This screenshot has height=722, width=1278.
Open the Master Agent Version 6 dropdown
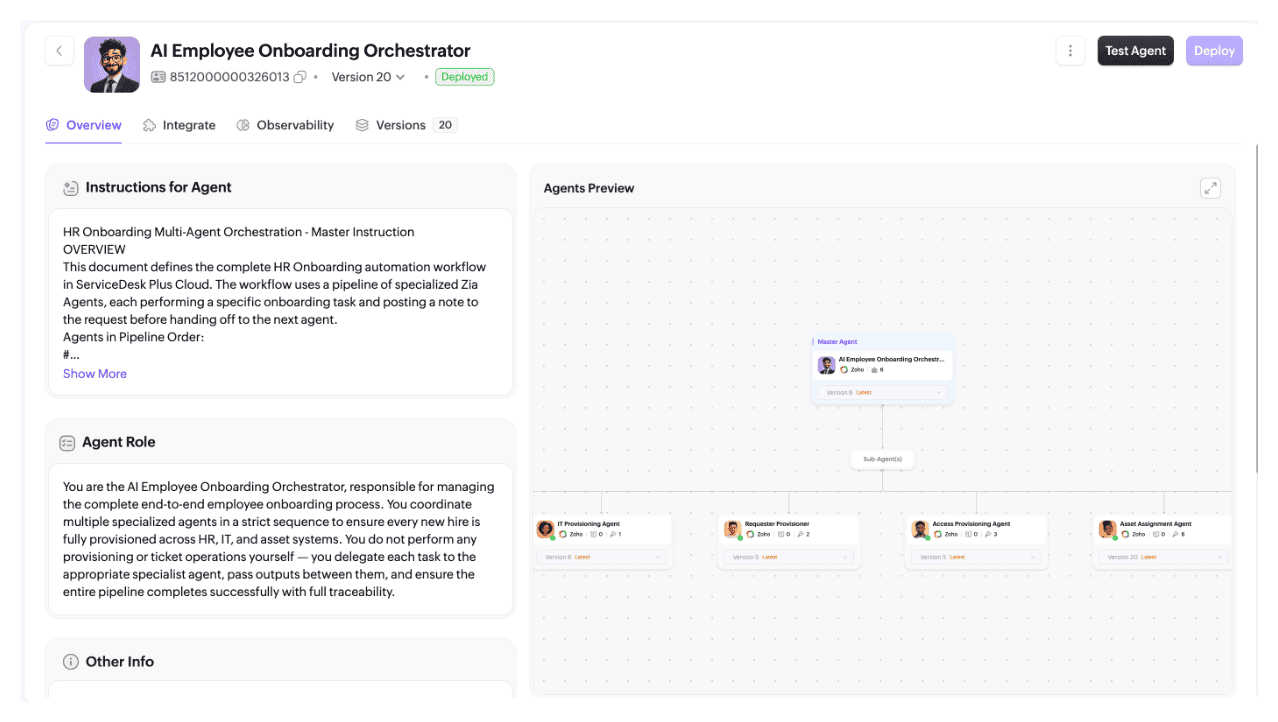882,393
